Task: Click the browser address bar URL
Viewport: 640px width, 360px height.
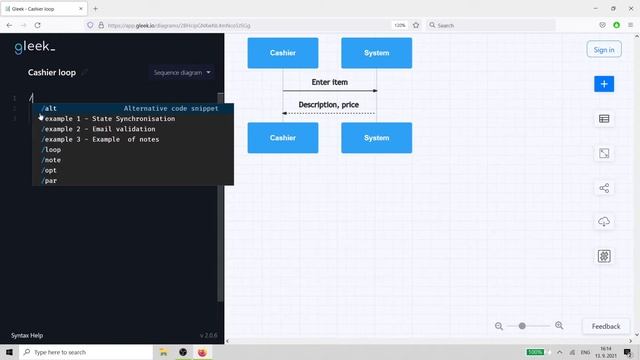Action: (x=179, y=25)
